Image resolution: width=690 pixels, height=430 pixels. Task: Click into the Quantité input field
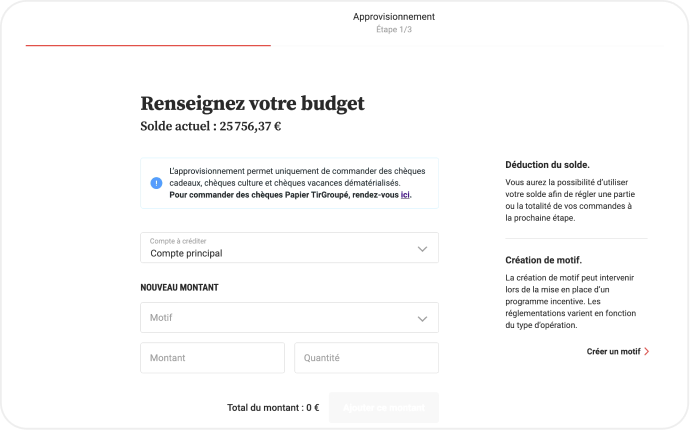click(x=366, y=358)
